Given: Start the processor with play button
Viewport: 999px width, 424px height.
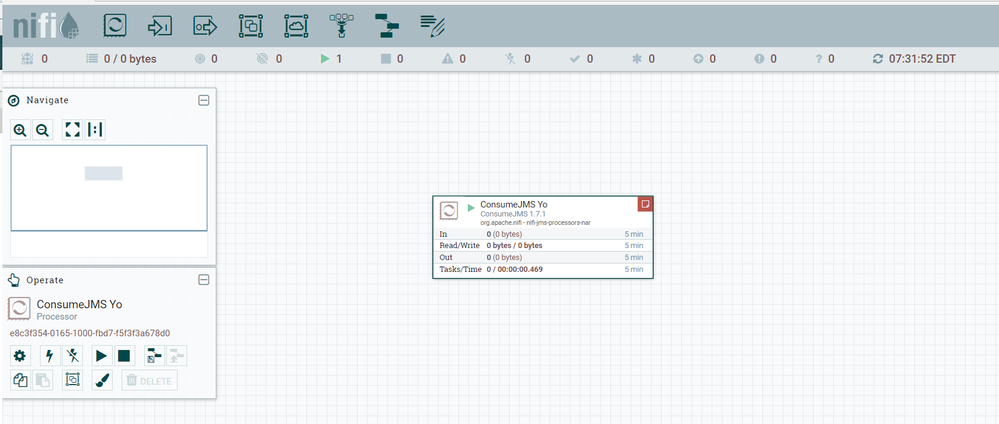Looking at the screenshot, I should [x=101, y=356].
